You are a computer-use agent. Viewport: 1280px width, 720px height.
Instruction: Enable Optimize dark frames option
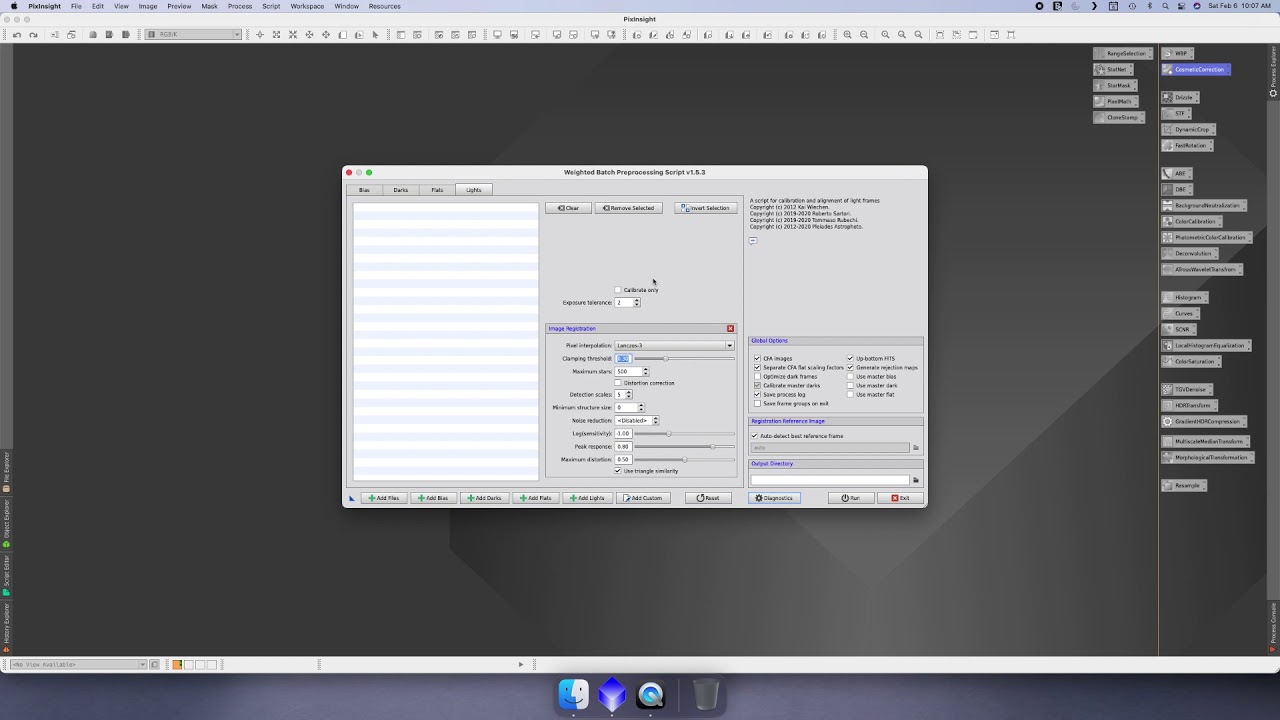tap(757, 376)
